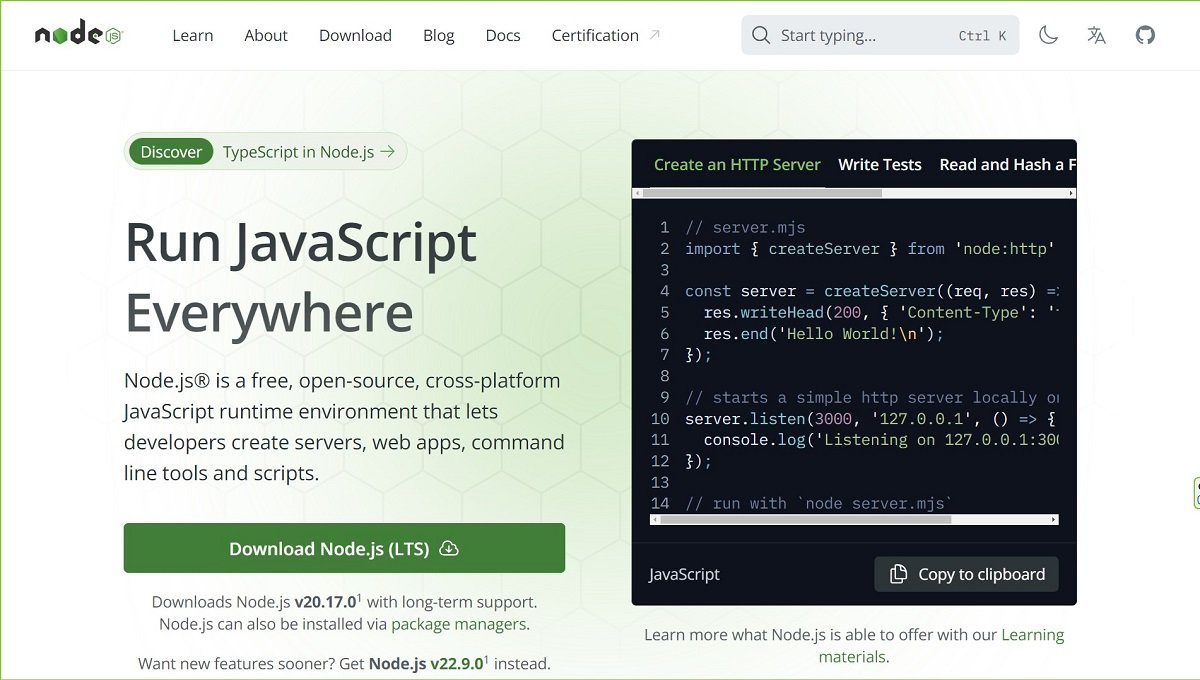The image size is (1200, 680).
Task: Switch to the Write Tests tab
Action: click(x=880, y=164)
